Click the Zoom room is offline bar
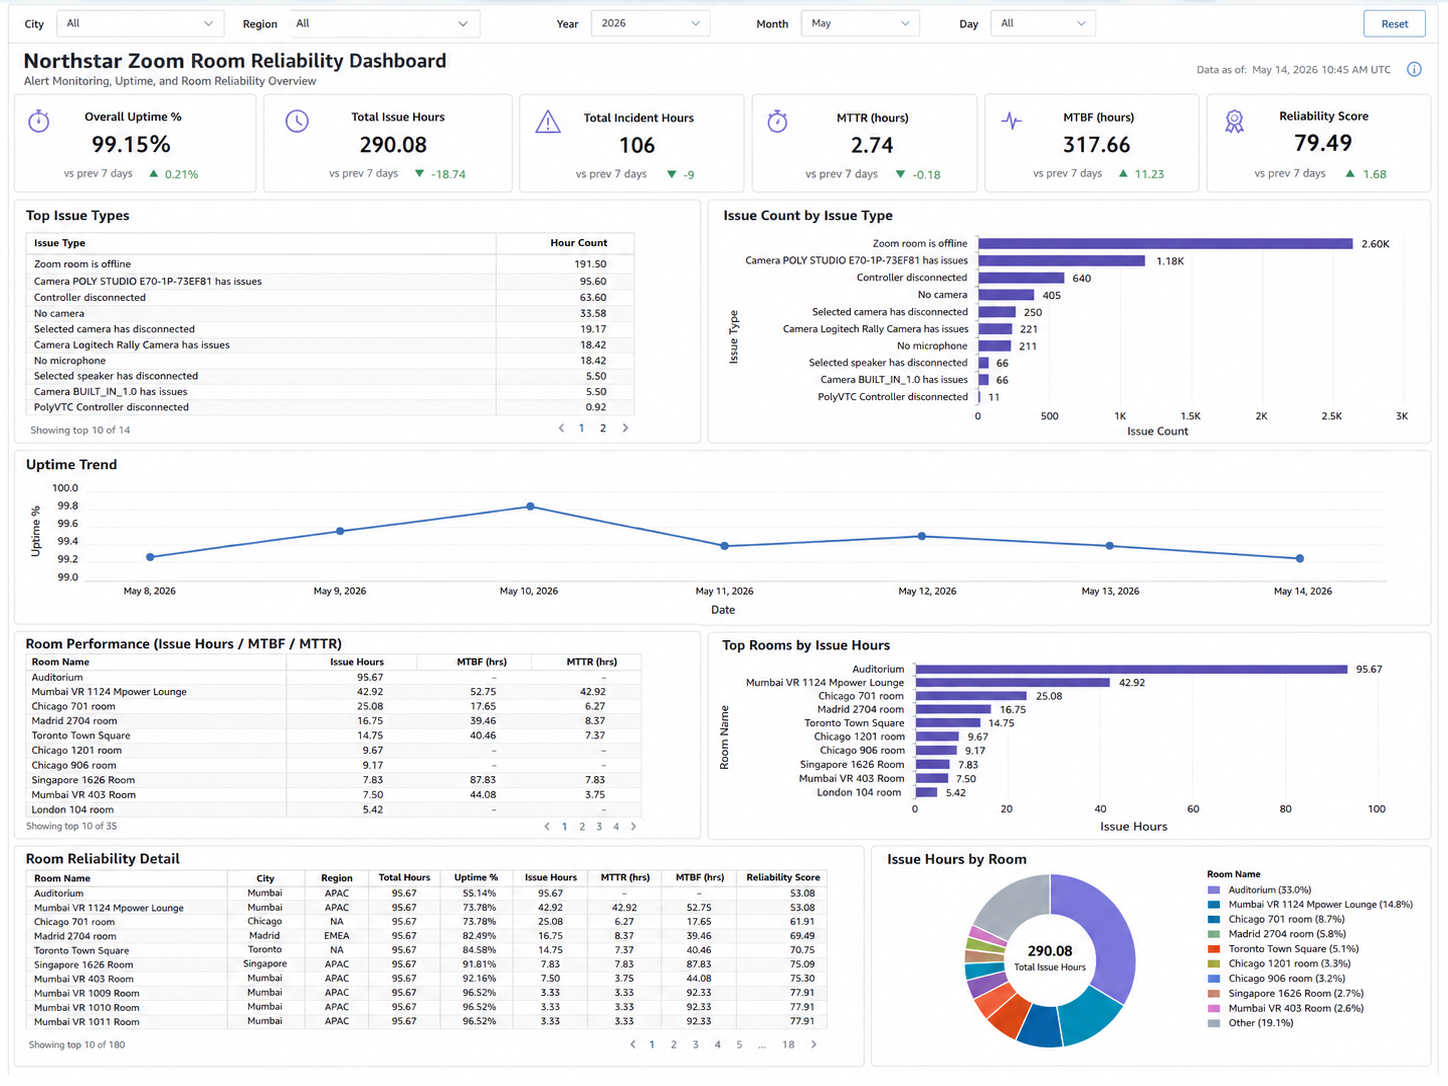The image size is (1448, 1086). point(1165,244)
